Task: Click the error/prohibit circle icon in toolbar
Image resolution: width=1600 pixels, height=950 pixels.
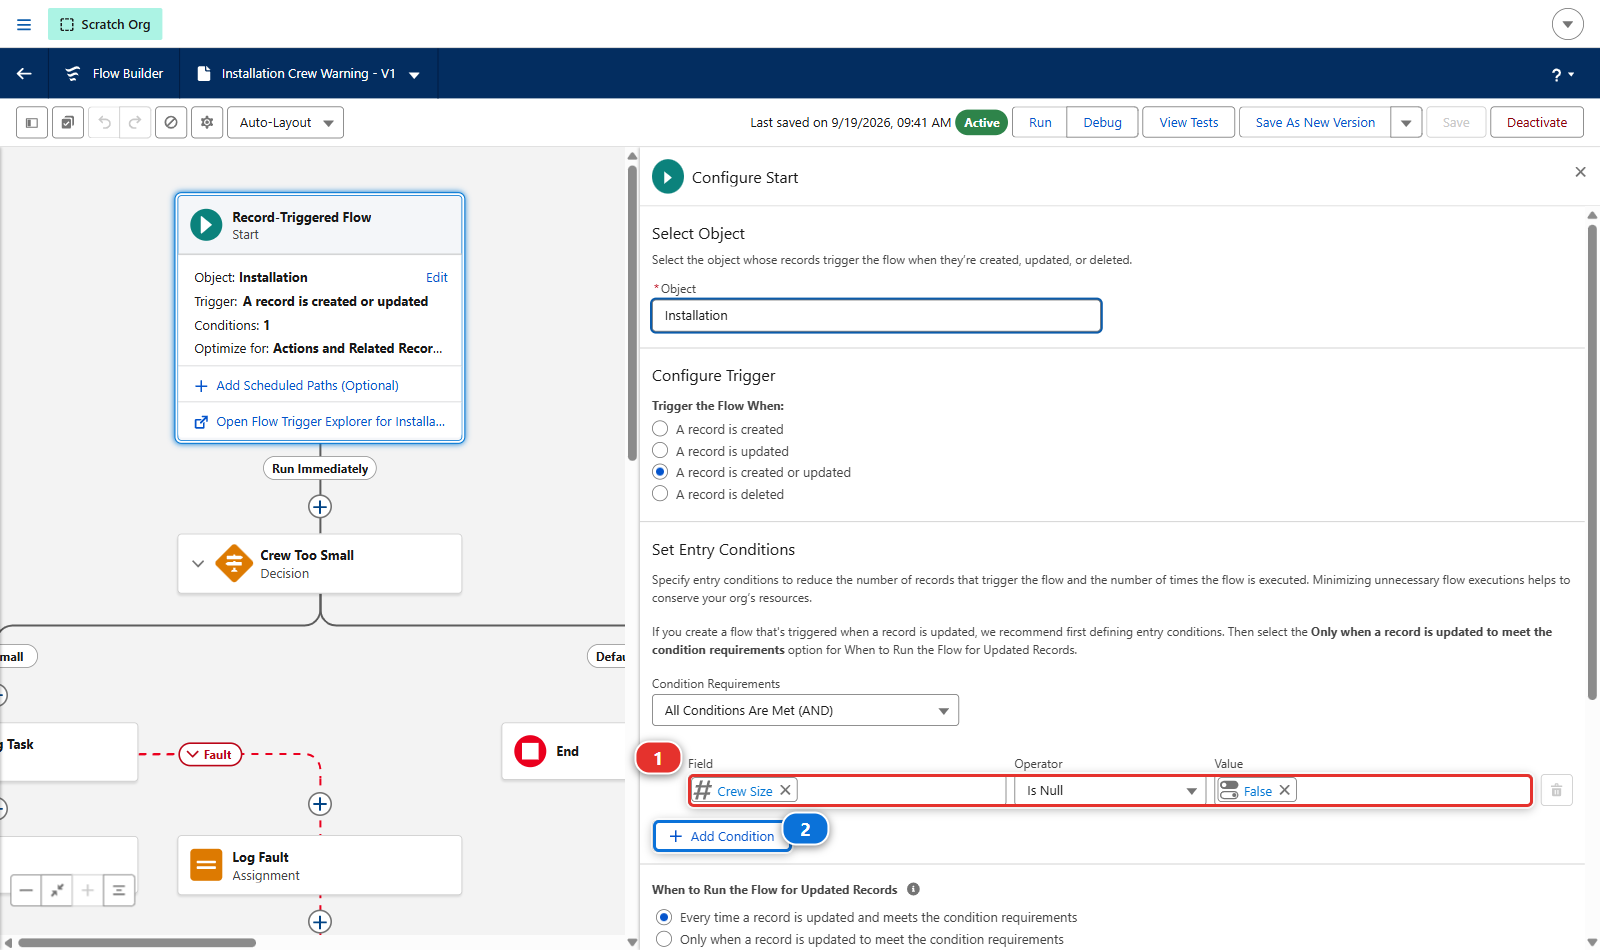Action: click(171, 122)
